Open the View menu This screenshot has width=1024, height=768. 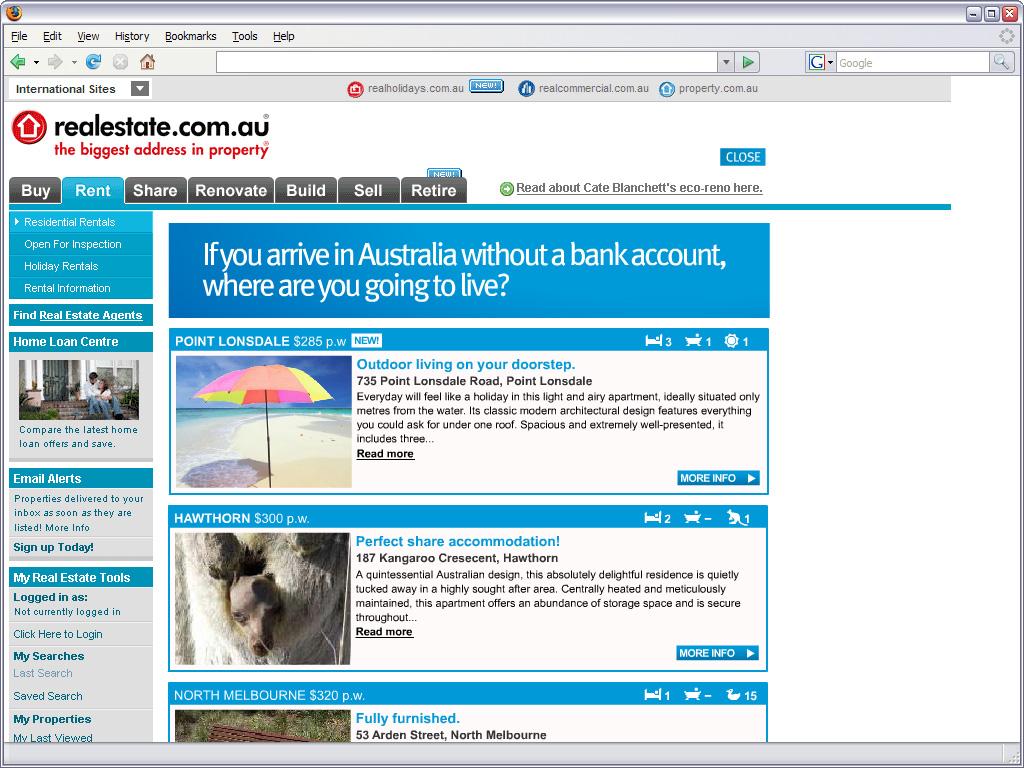tap(88, 36)
